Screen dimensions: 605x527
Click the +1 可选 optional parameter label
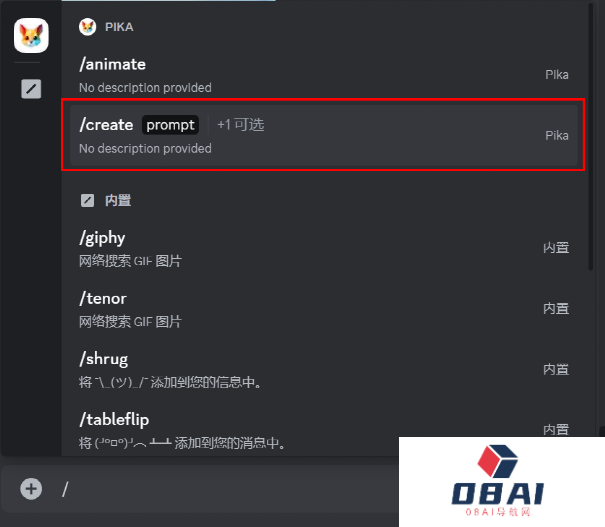click(x=241, y=125)
